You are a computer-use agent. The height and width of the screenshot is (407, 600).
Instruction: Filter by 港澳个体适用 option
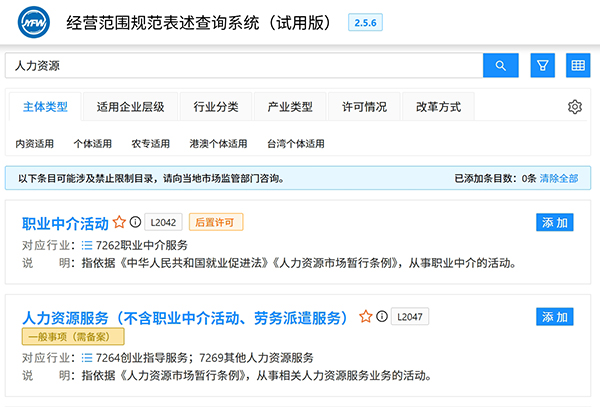218,144
